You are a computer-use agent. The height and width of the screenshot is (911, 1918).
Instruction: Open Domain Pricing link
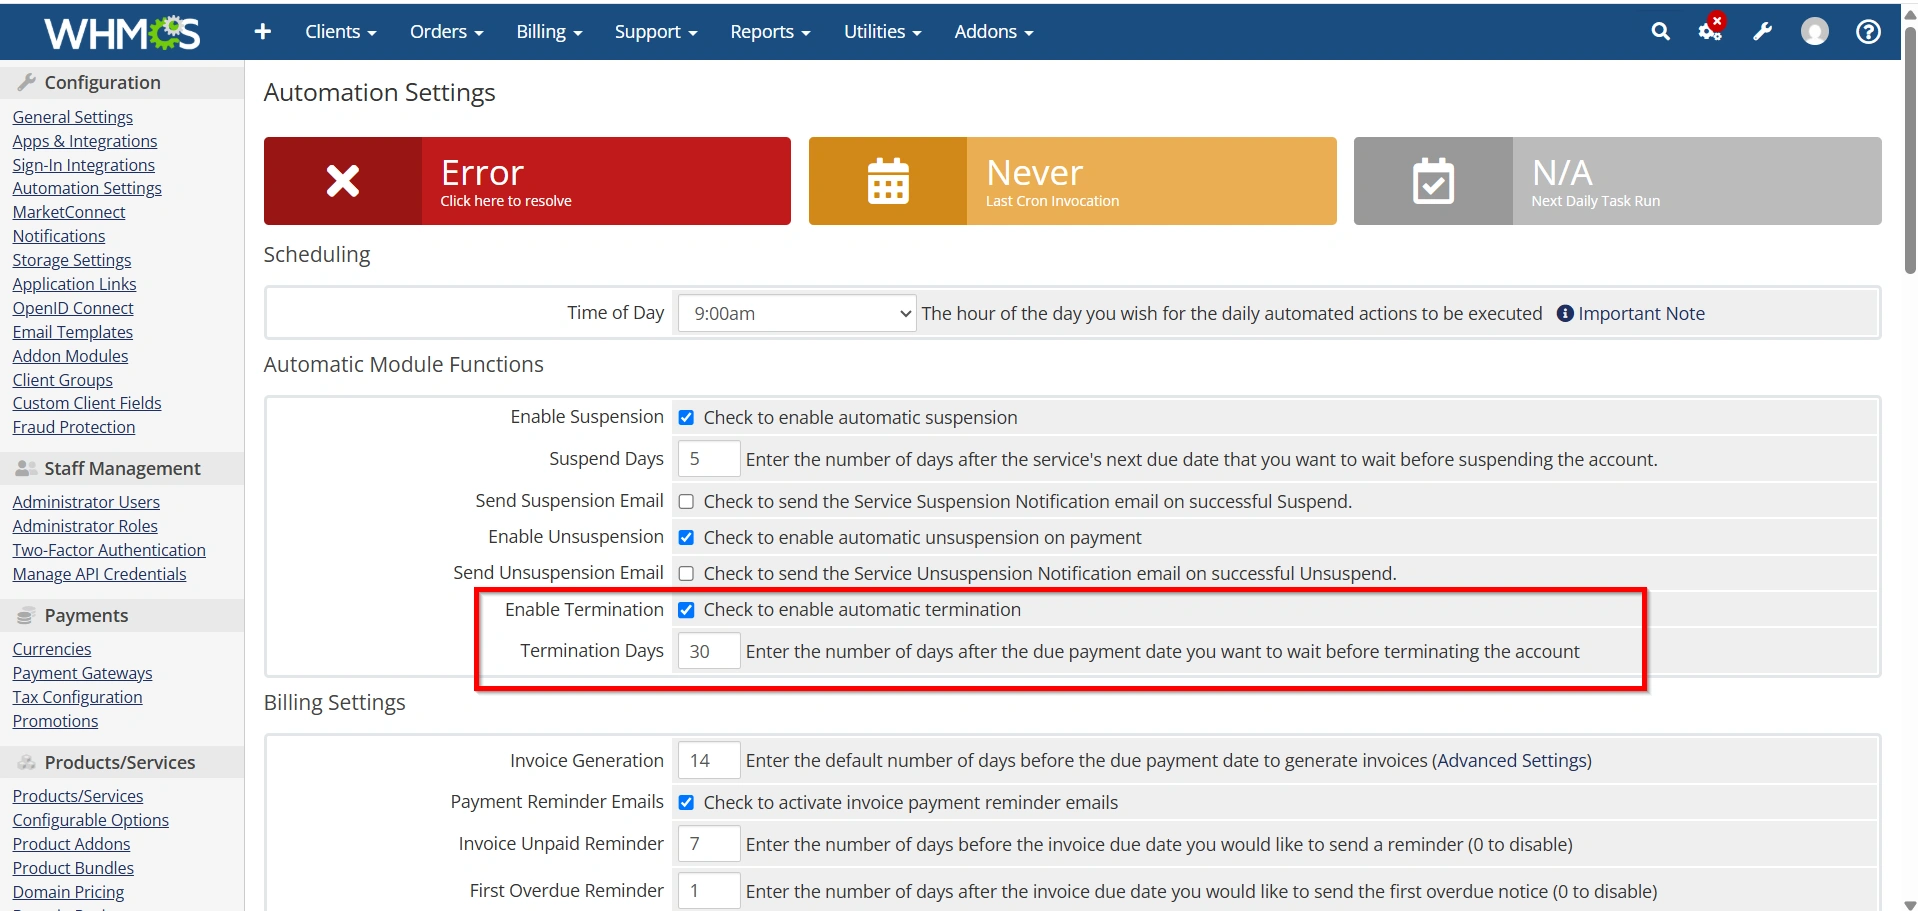coord(69,892)
